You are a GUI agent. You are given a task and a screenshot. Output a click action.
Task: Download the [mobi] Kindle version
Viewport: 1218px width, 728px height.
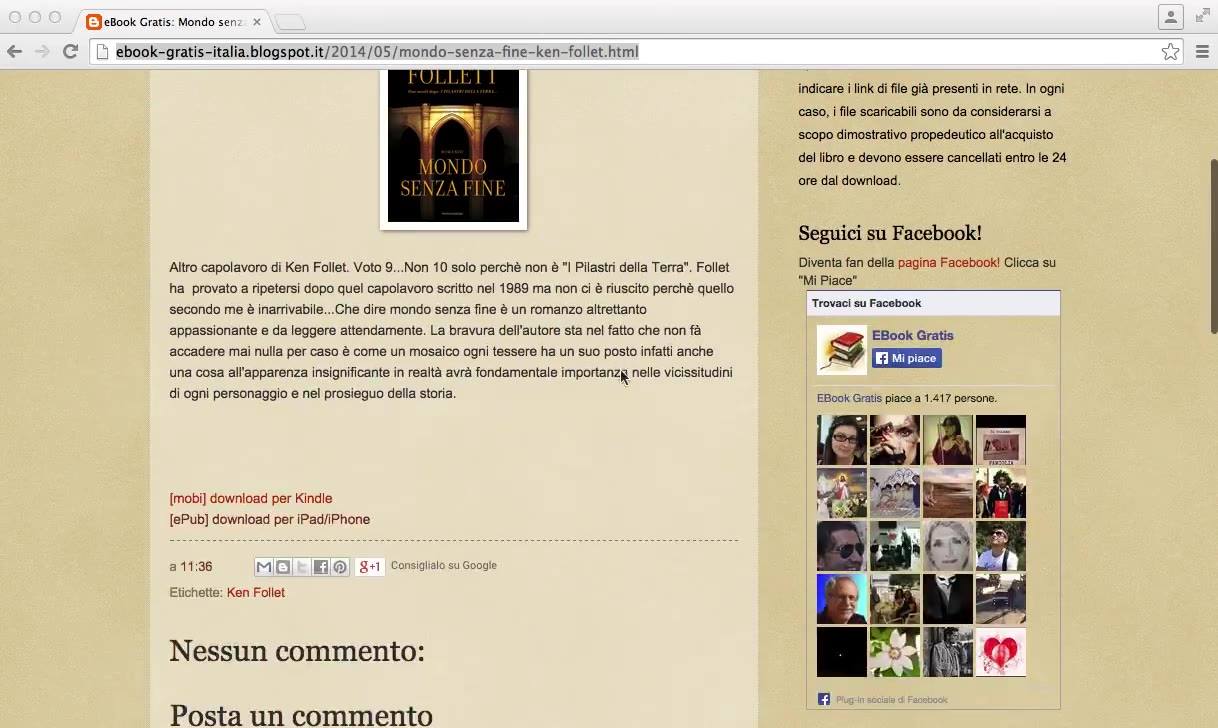pyautogui.click(x=251, y=498)
